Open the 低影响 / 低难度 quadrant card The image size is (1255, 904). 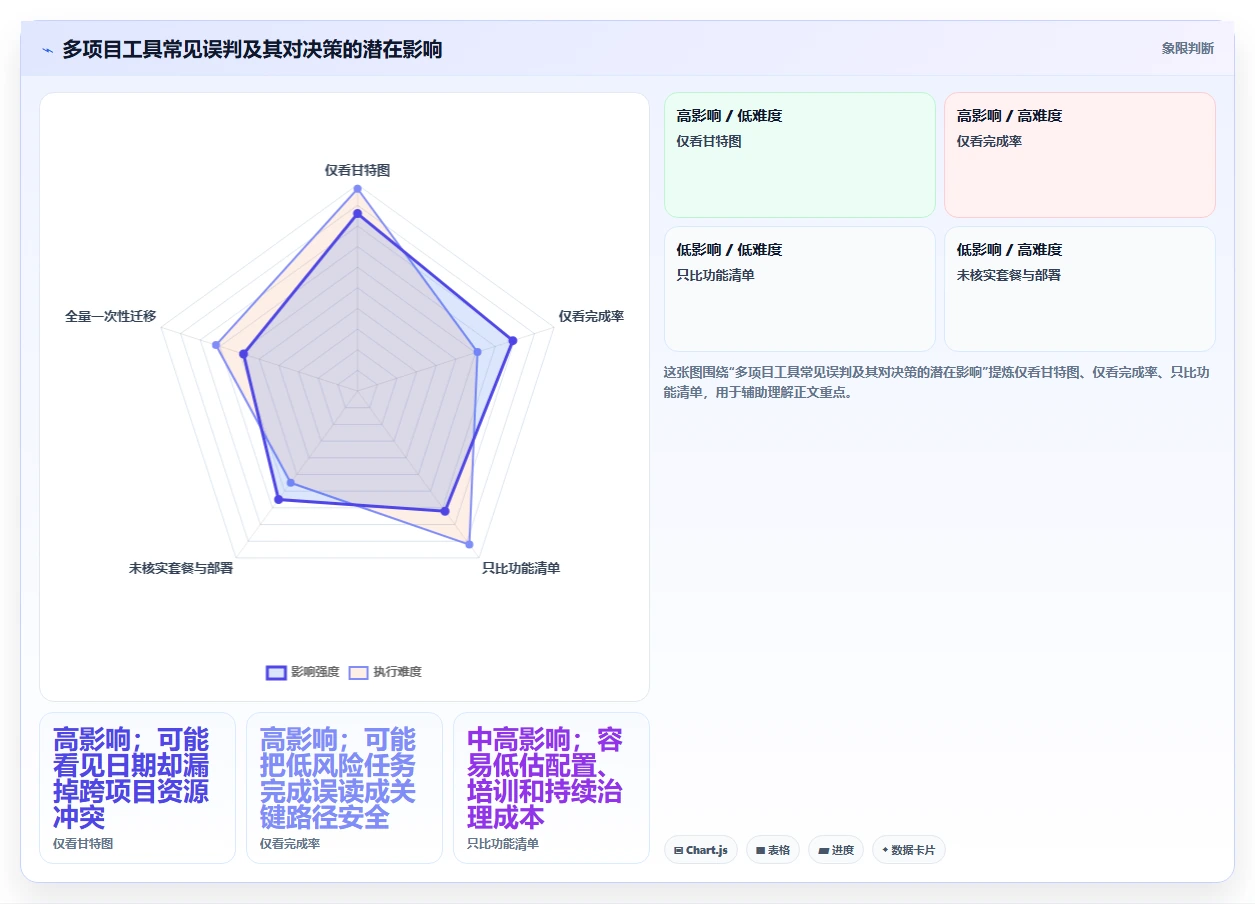[800, 289]
